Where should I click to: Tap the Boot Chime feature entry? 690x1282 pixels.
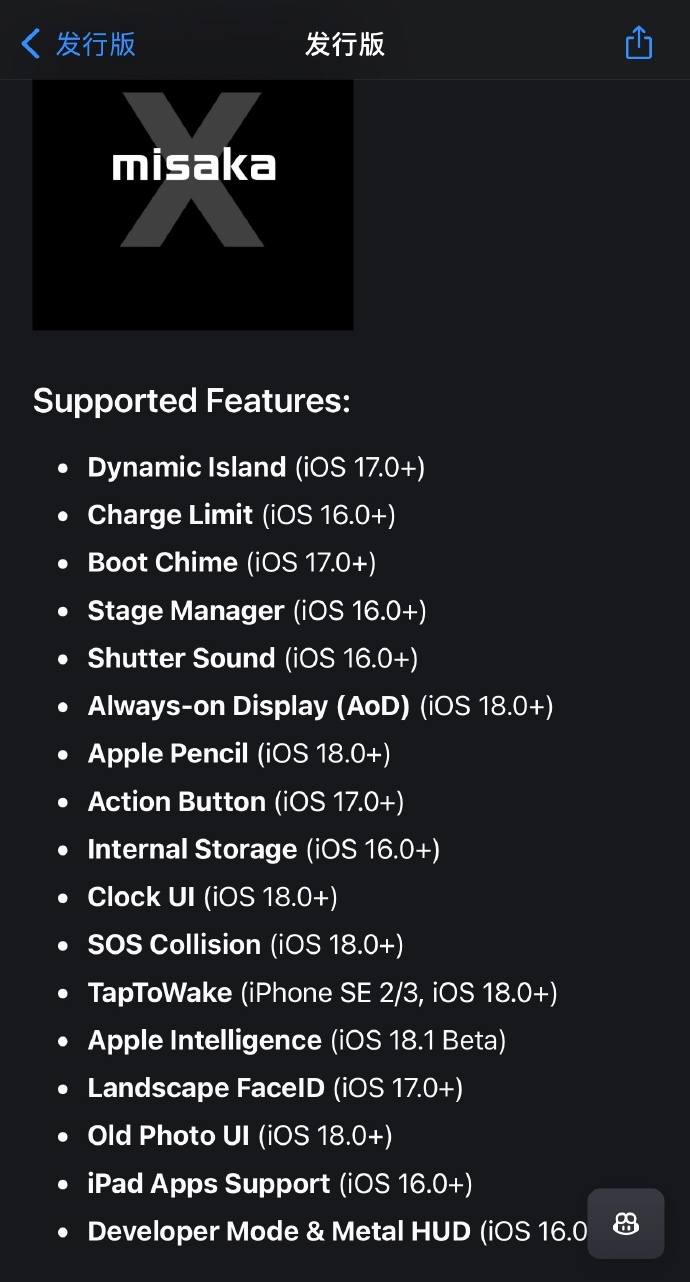(232, 562)
